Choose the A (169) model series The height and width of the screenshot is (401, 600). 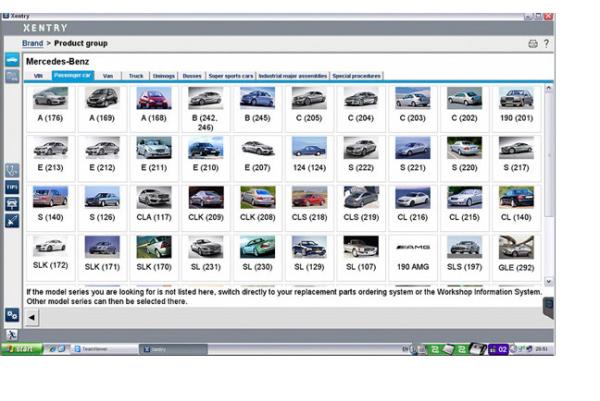pyautogui.click(x=102, y=109)
